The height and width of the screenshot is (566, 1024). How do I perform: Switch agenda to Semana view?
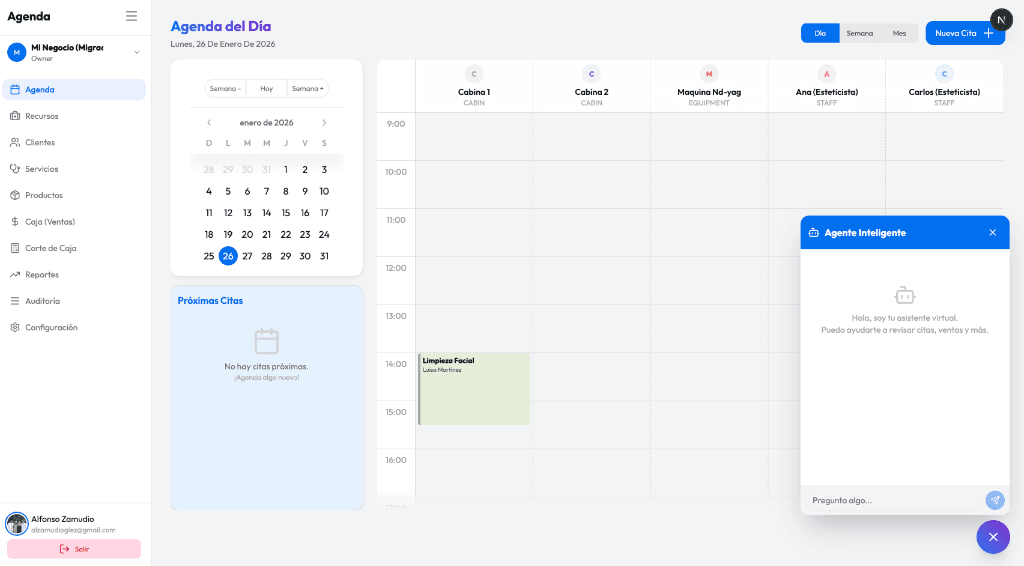(x=859, y=33)
